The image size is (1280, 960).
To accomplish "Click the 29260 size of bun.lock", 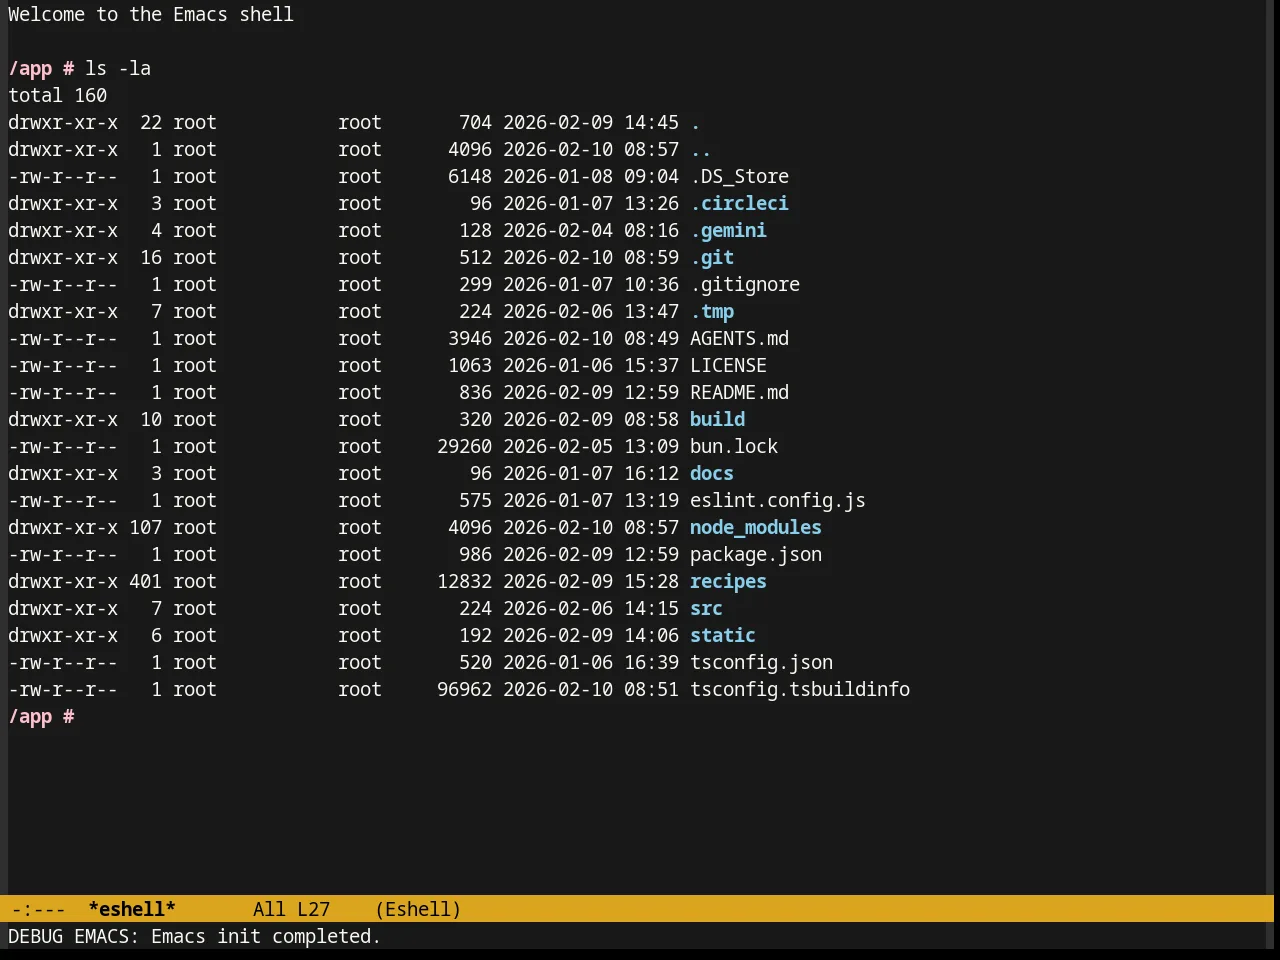I will (464, 446).
